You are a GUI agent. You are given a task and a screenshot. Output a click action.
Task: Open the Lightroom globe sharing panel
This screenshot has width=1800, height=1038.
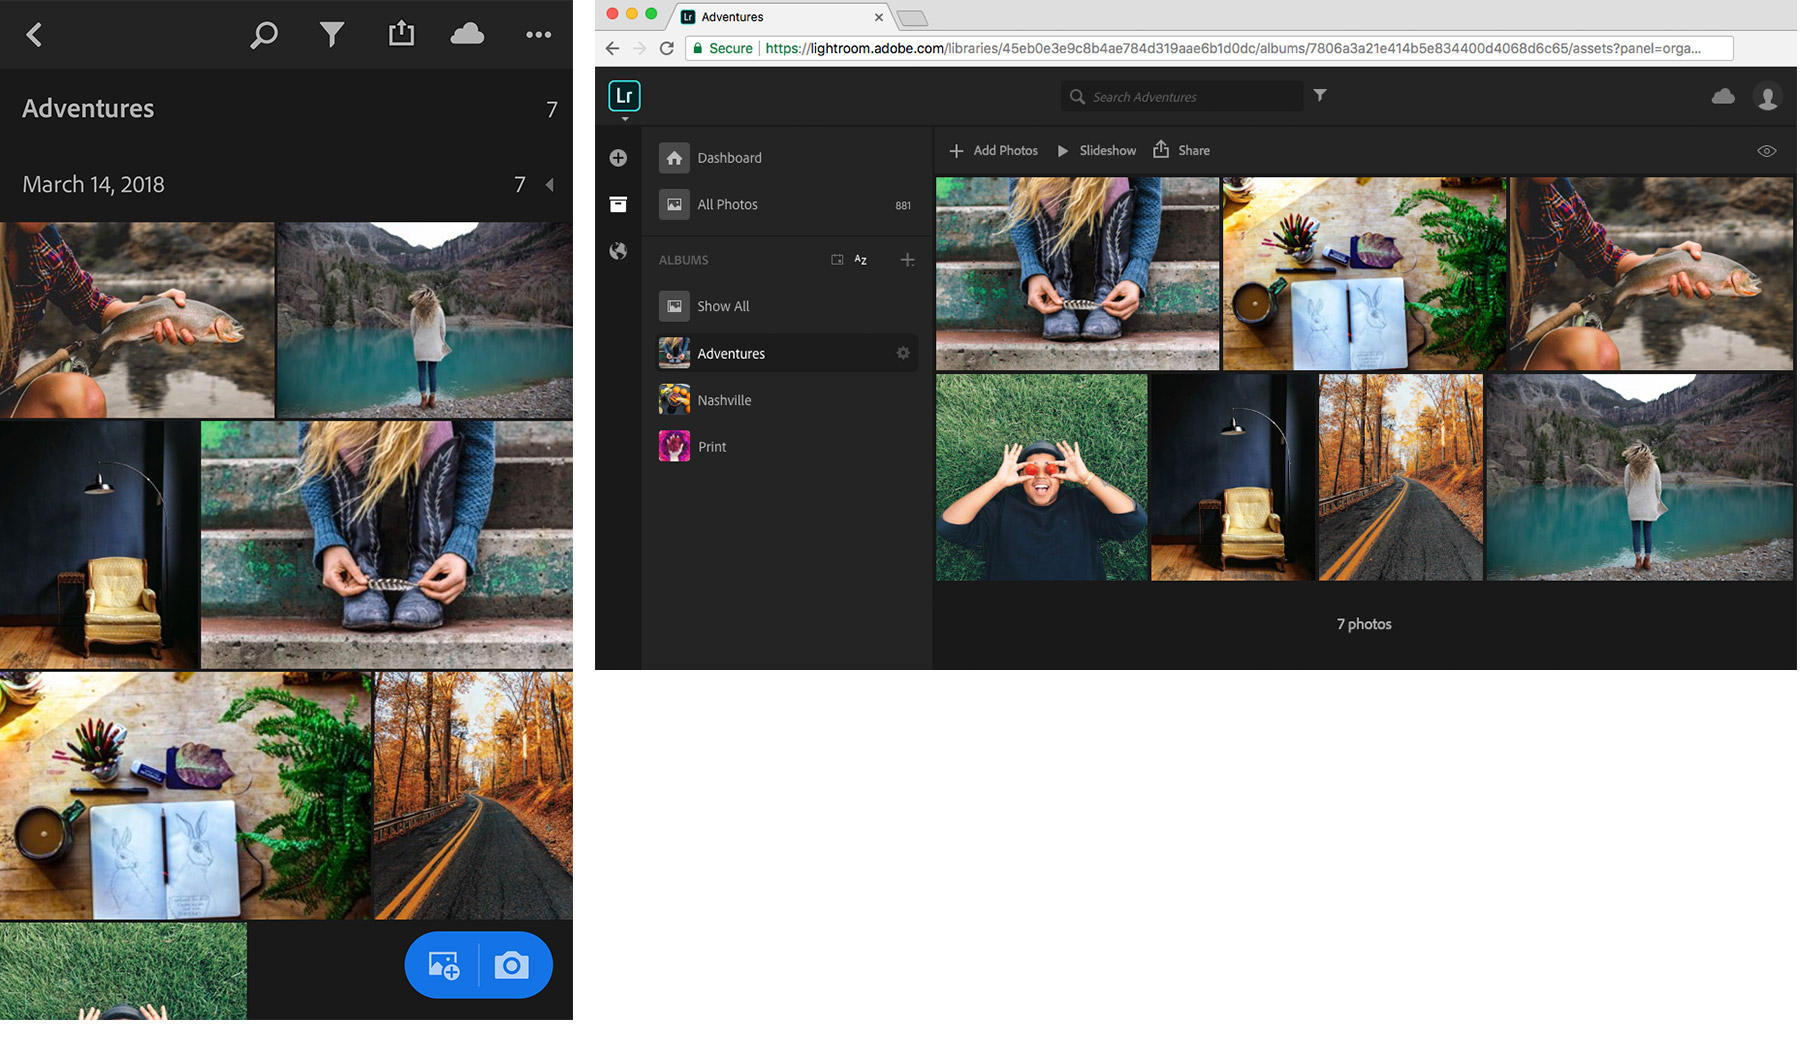coord(618,251)
